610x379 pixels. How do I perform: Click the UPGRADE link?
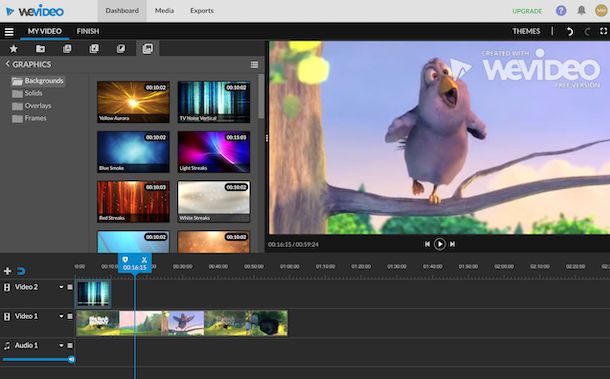click(527, 11)
